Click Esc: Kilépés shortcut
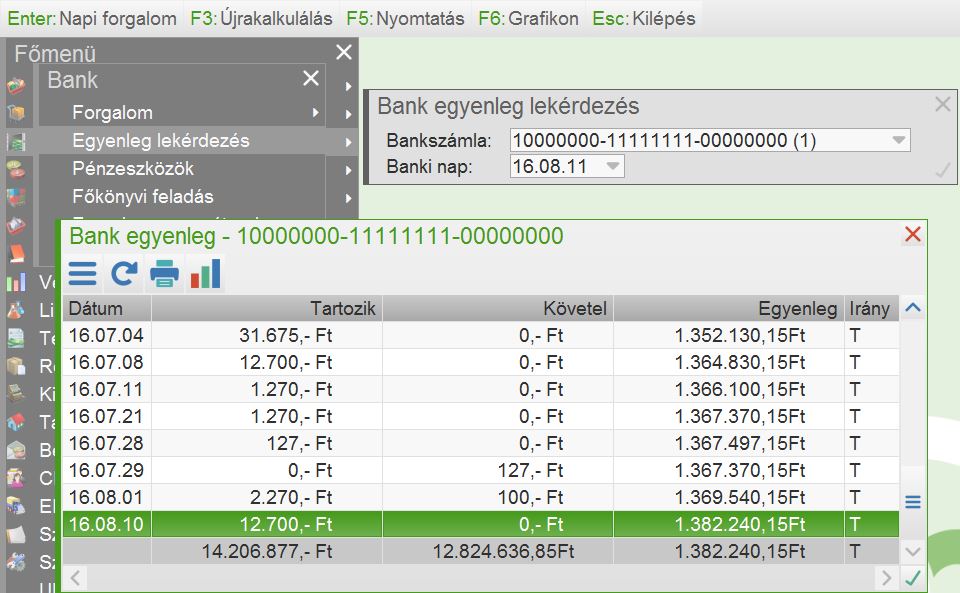Image resolution: width=960 pixels, height=593 pixels. [x=644, y=18]
